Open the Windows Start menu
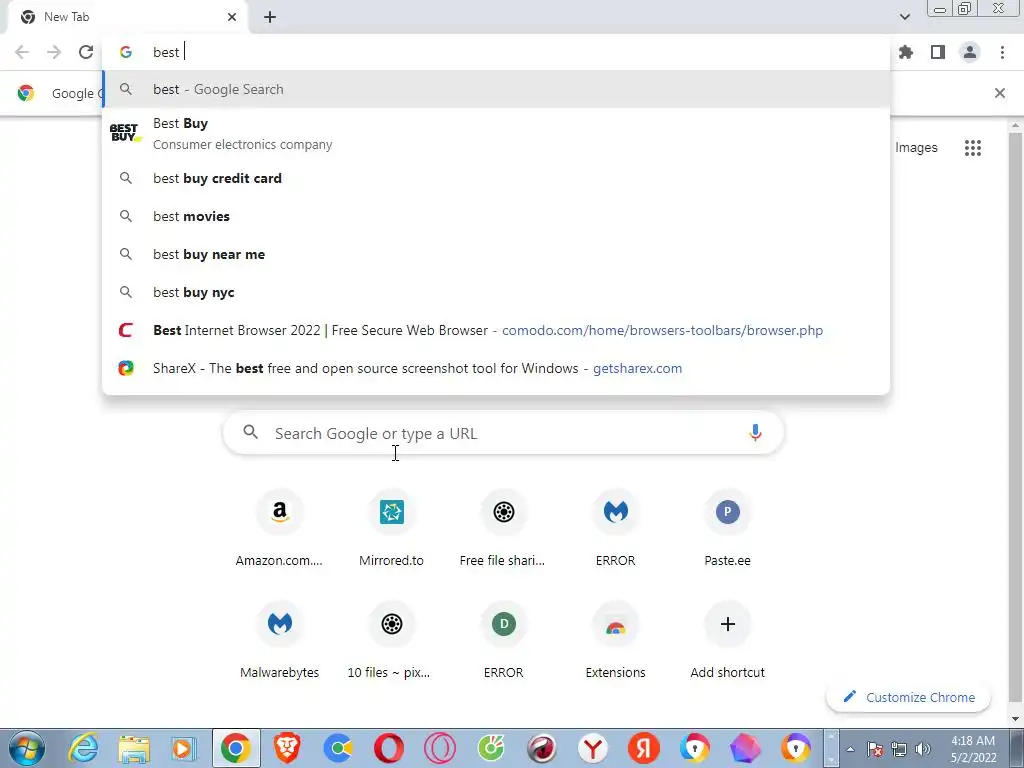 pos(26,748)
